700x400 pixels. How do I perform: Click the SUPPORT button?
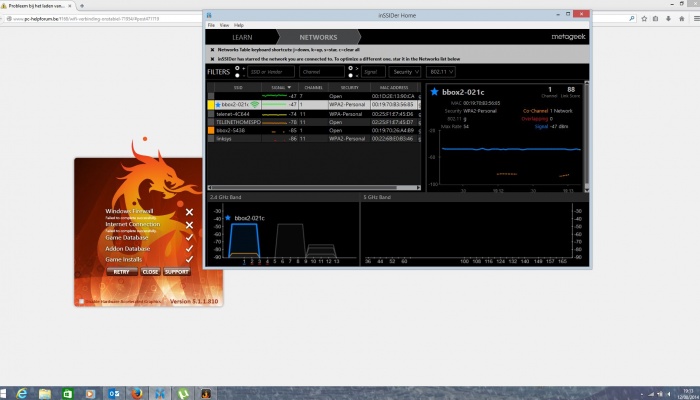click(x=177, y=271)
